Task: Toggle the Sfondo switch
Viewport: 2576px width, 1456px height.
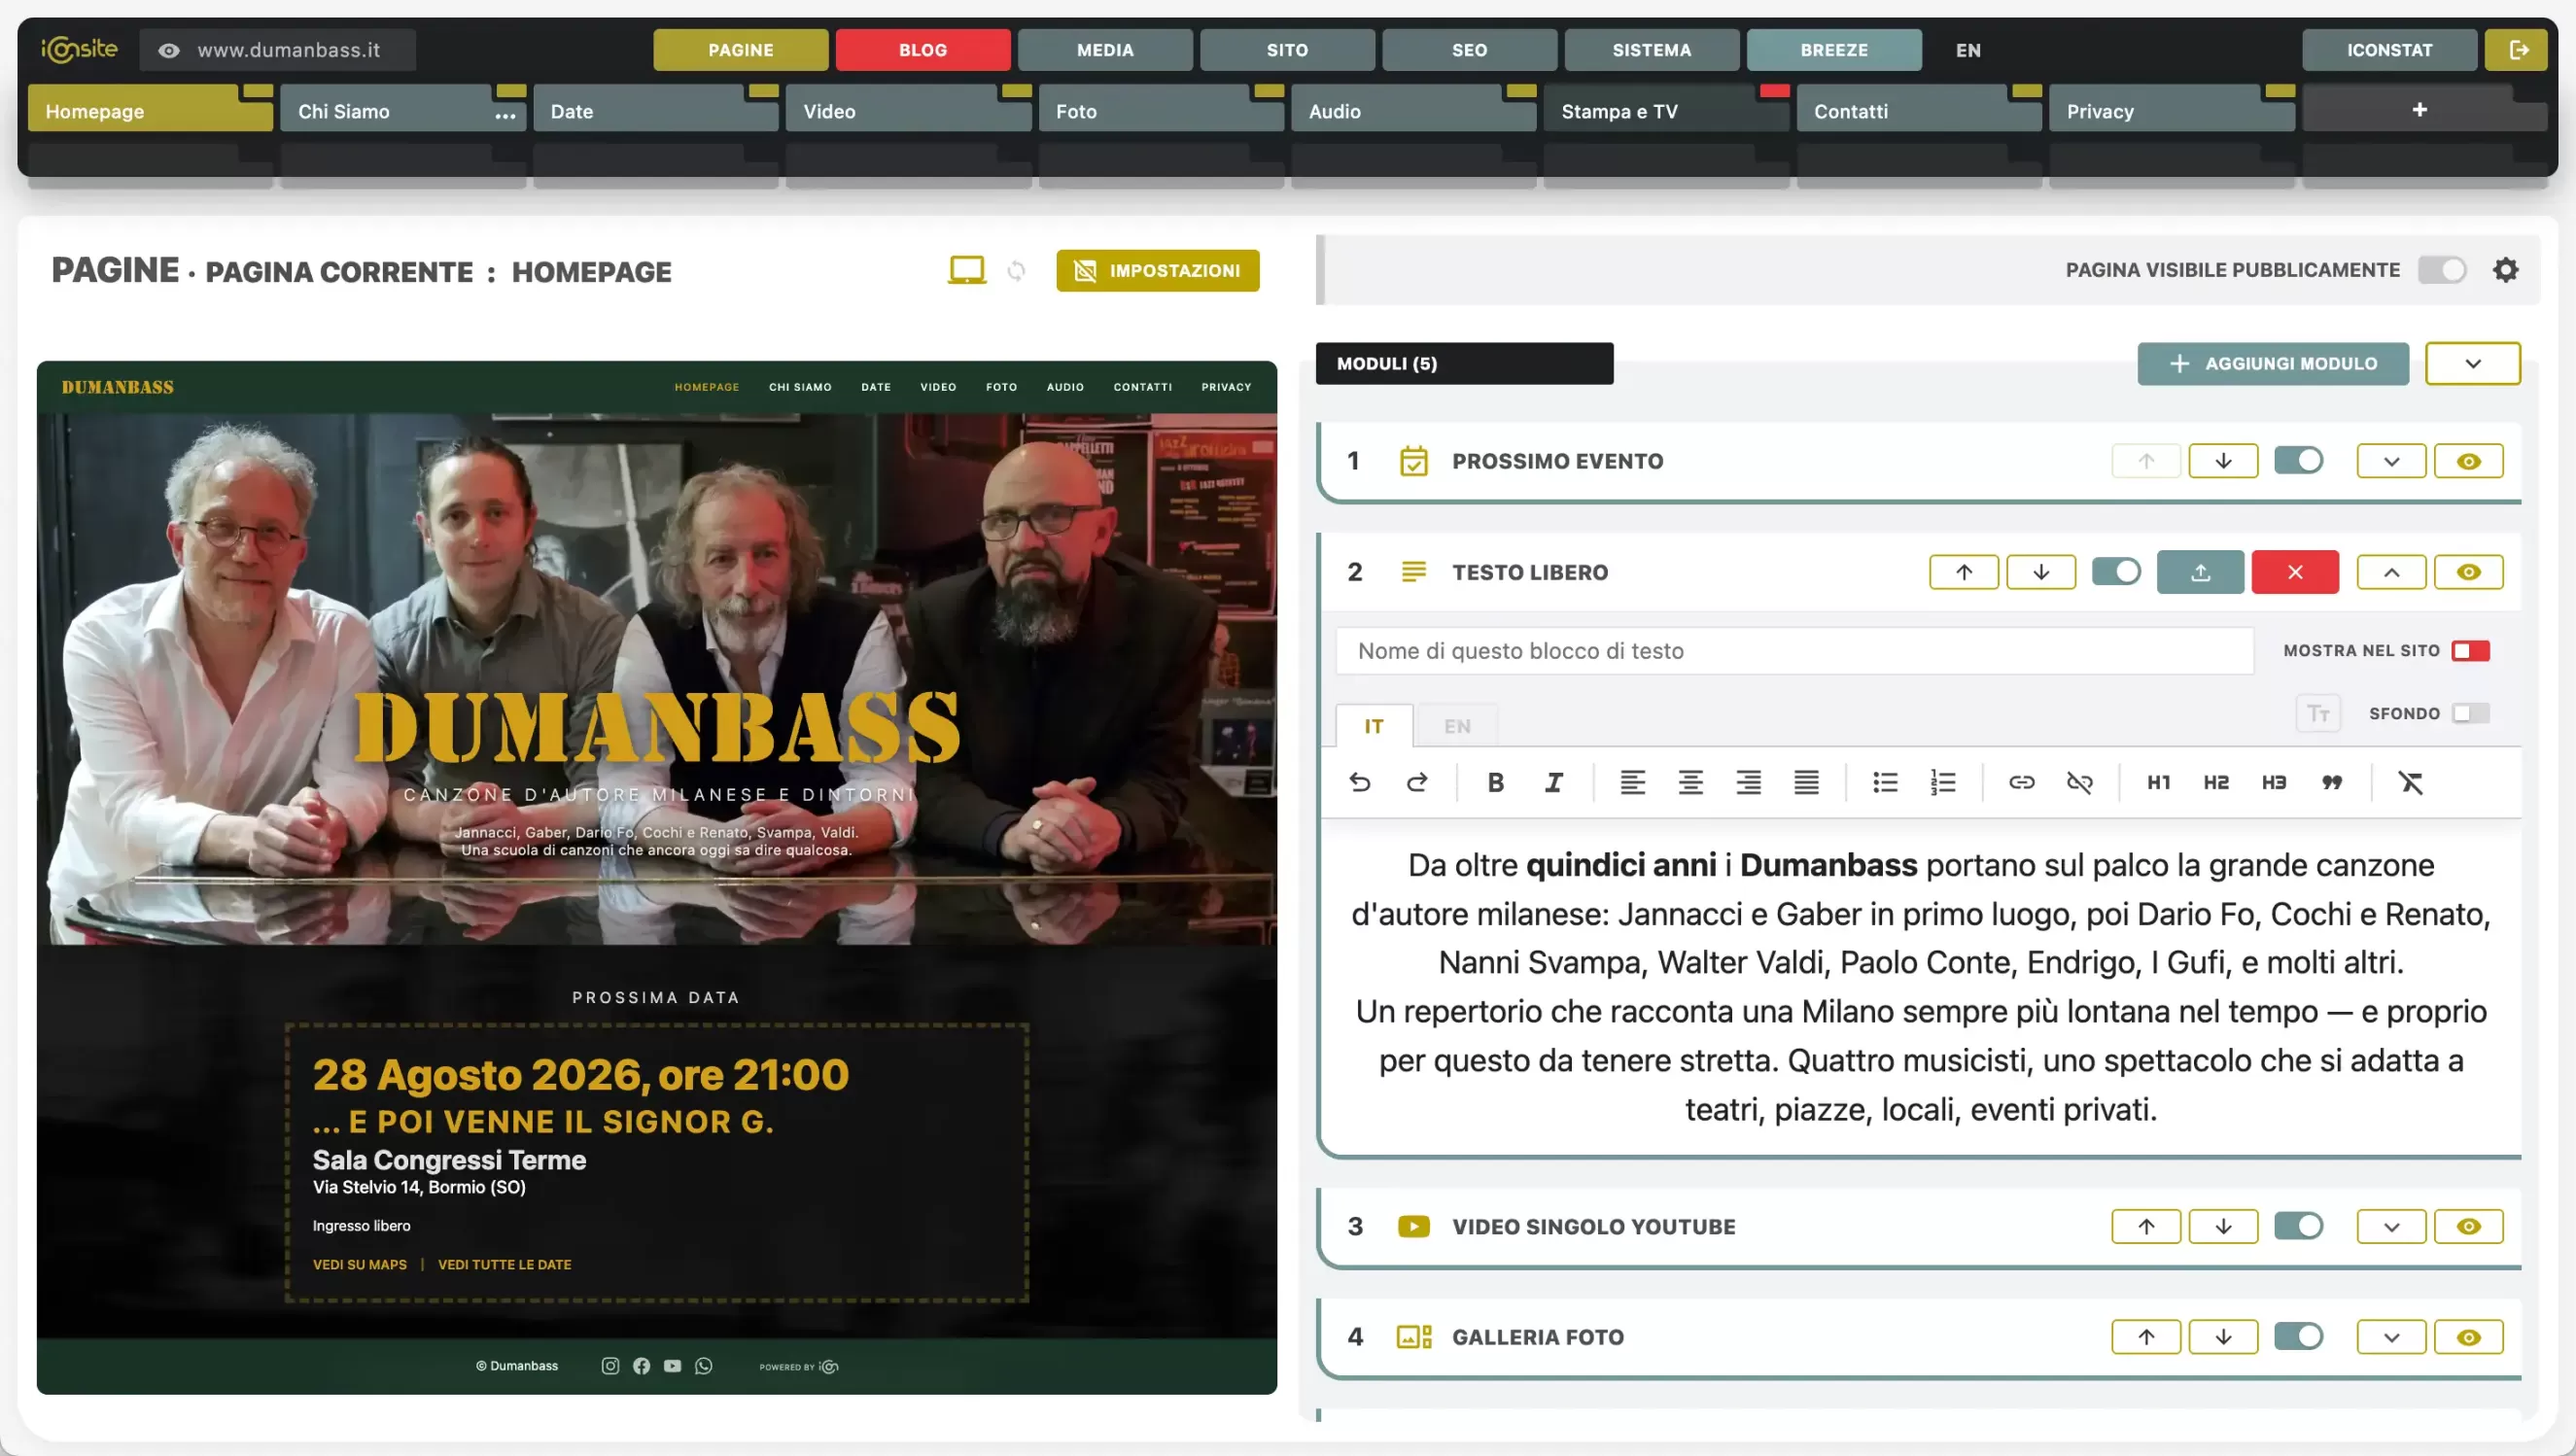Action: coord(2470,713)
